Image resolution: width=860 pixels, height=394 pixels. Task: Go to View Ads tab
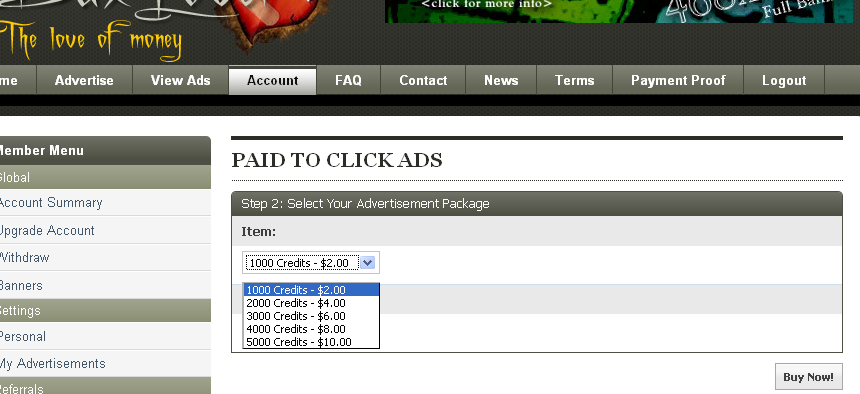[180, 80]
